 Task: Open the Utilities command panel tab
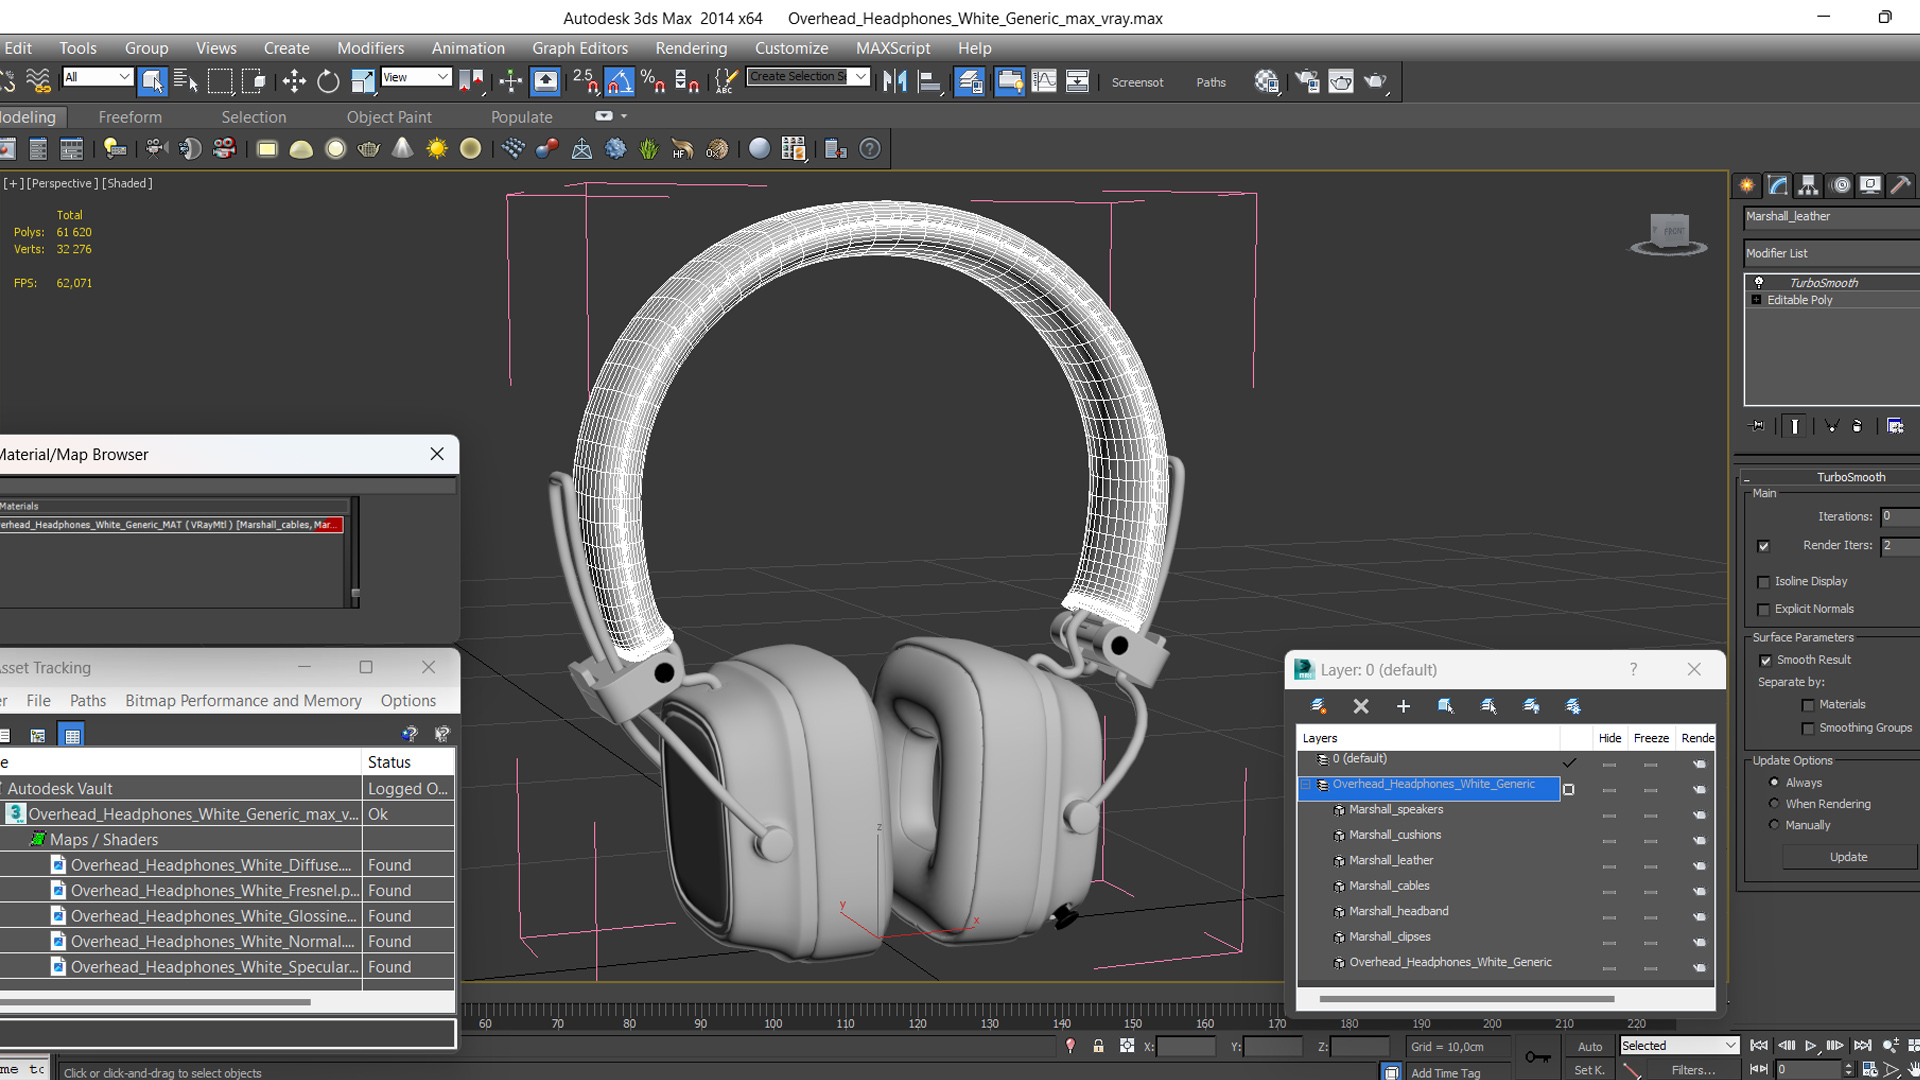pos(1902,185)
